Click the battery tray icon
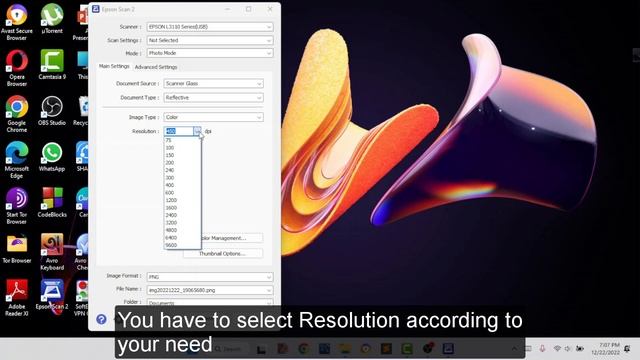The image size is (640, 360). 580,348
